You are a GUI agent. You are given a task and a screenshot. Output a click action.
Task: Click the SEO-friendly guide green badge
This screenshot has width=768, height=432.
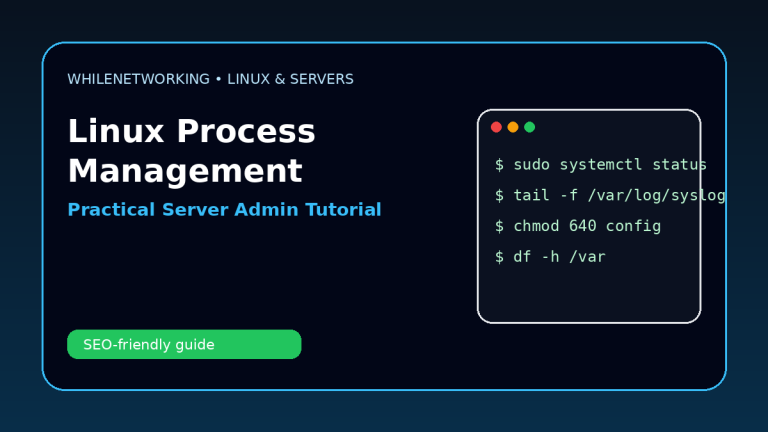(x=184, y=344)
